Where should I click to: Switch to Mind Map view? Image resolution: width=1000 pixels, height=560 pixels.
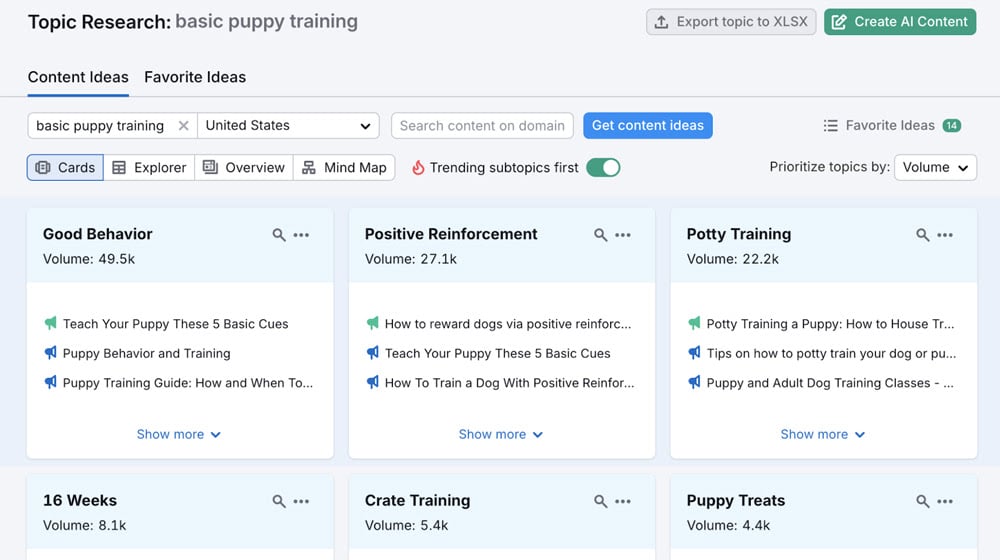pyautogui.click(x=344, y=168)
